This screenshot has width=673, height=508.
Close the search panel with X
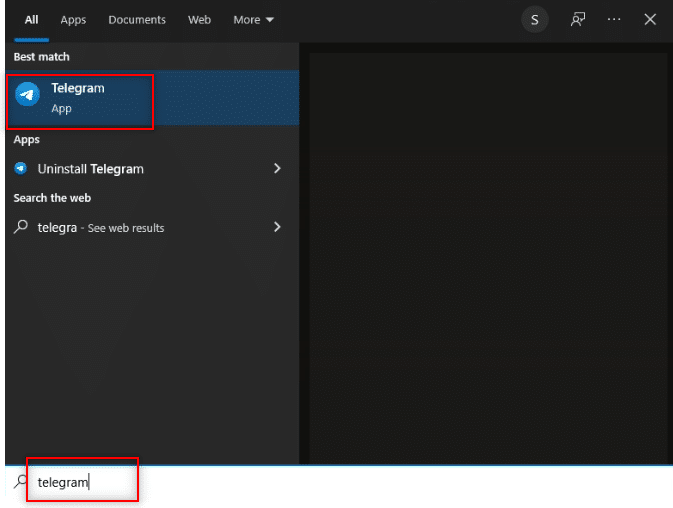[650, 19]
